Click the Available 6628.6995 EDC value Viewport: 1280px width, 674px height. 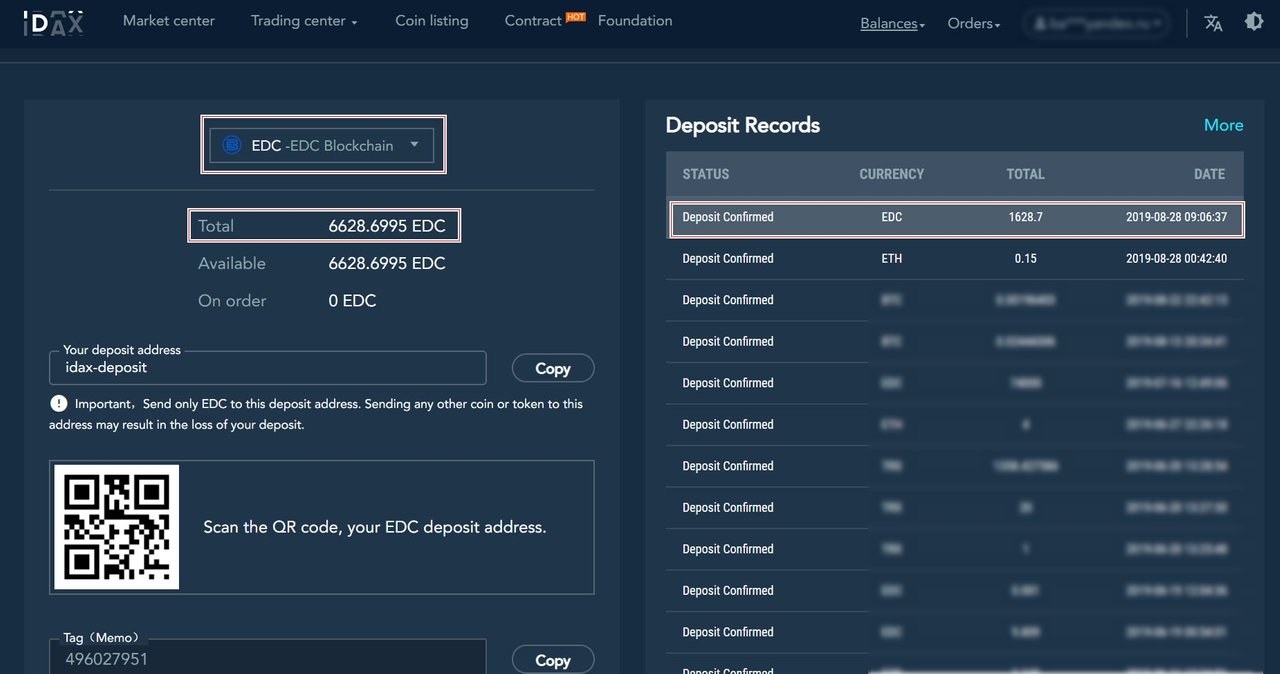point(387,264)
